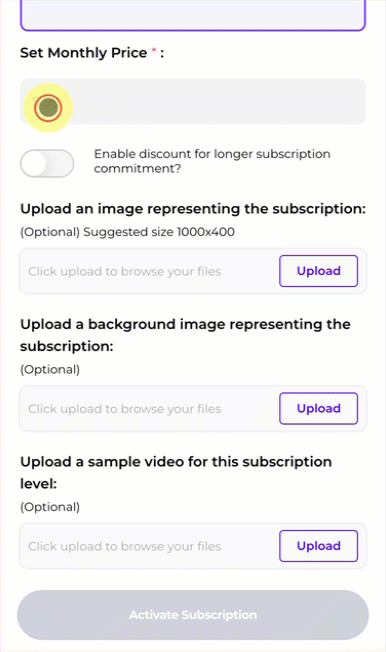Click Upload for the background image

pyautogui.click(x=319, y=408)
